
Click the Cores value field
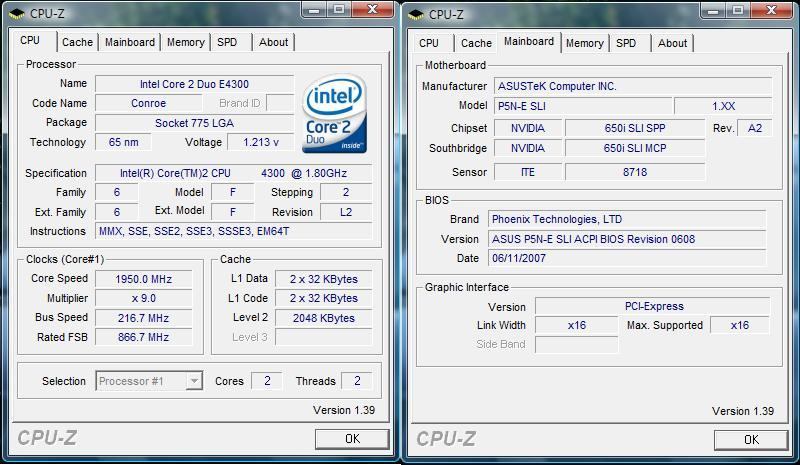coord(267,381)
